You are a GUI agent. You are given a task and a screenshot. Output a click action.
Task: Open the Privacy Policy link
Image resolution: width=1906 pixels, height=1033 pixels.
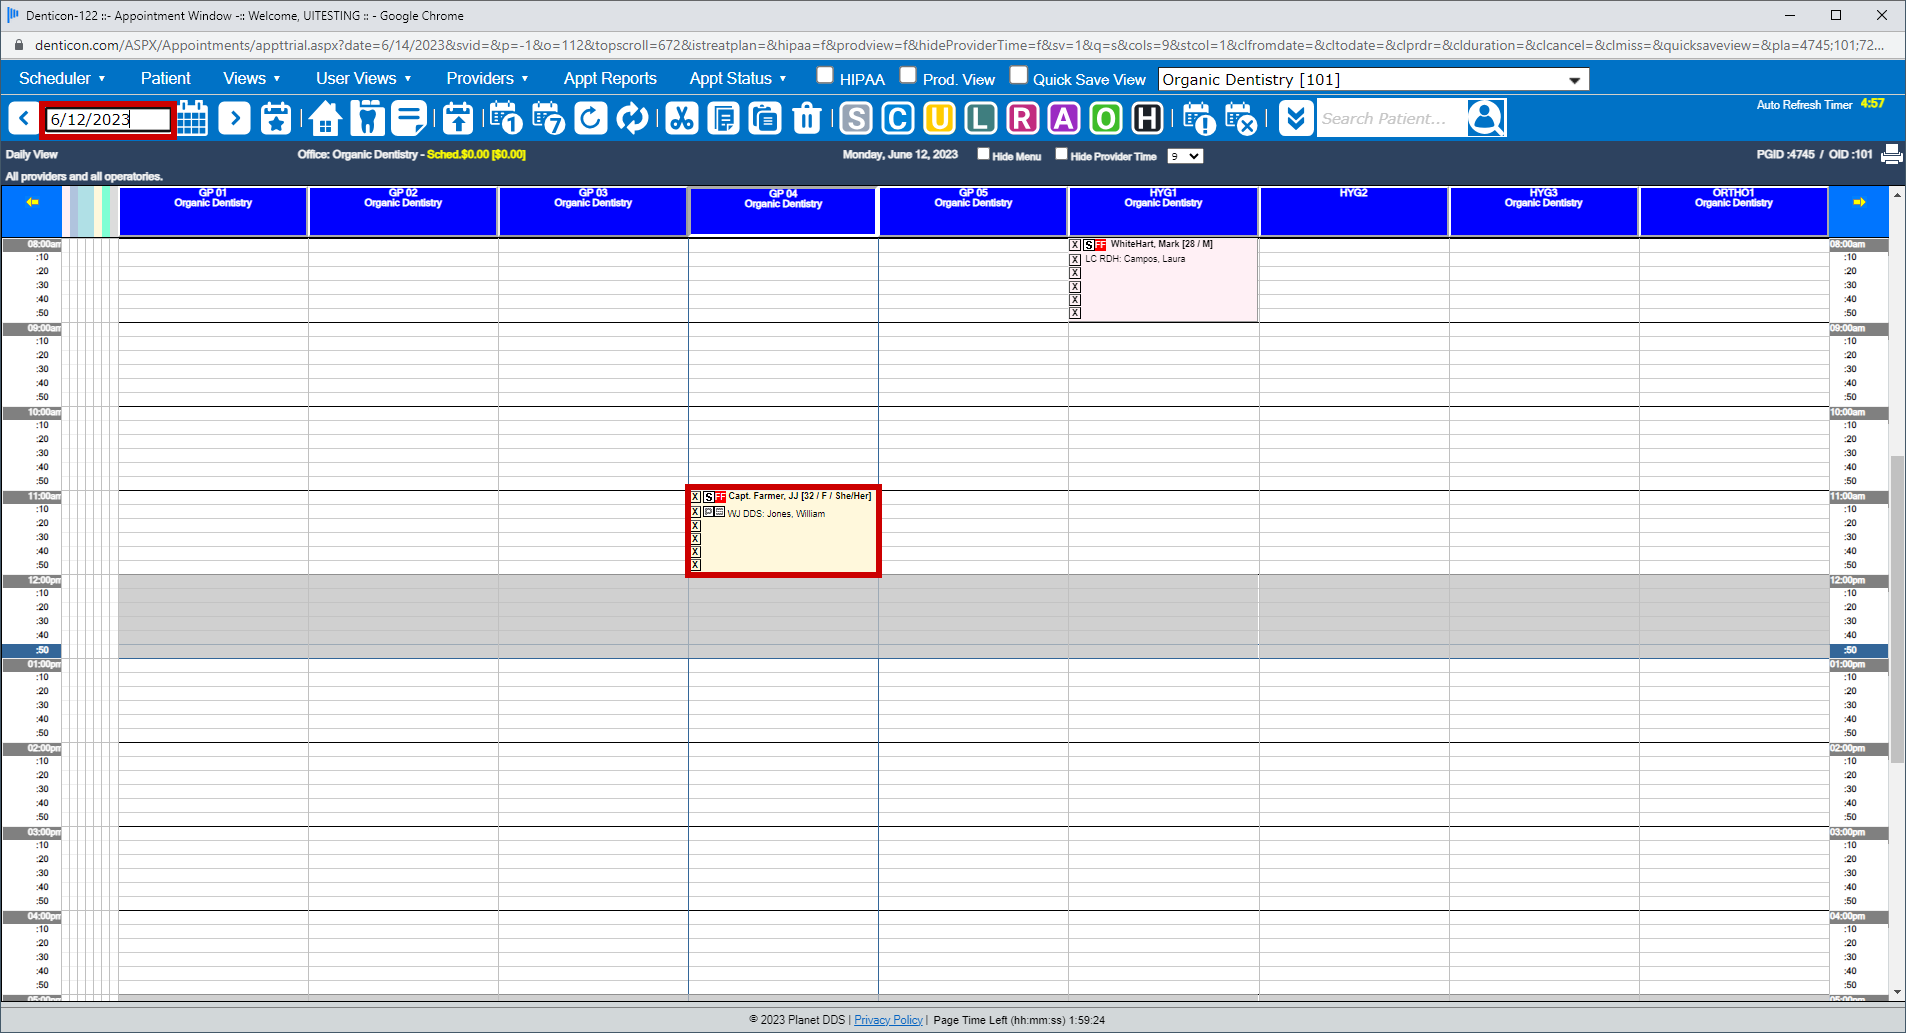coord(888,1019)
